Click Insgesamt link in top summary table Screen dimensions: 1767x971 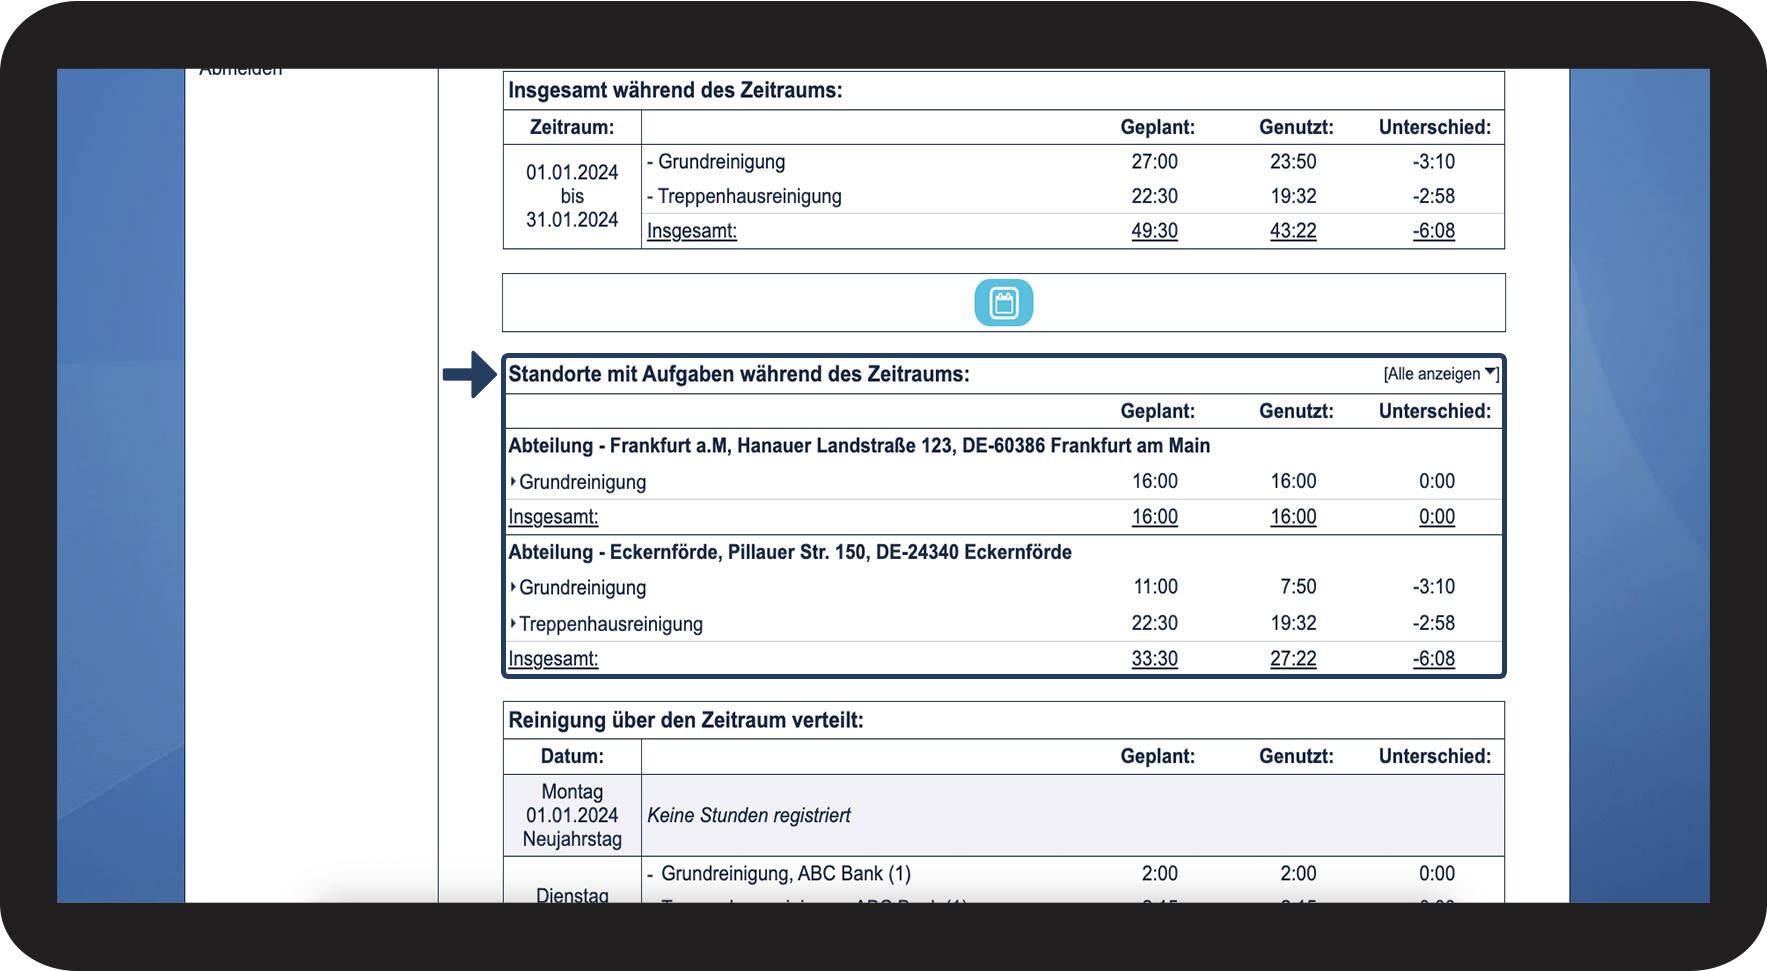[692, 231]
